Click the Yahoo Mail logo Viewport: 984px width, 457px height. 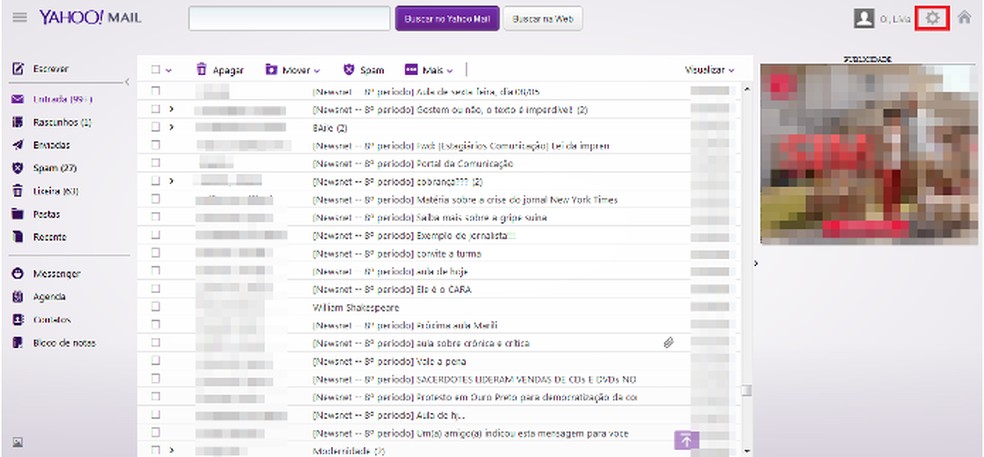[x=90, y=18]
